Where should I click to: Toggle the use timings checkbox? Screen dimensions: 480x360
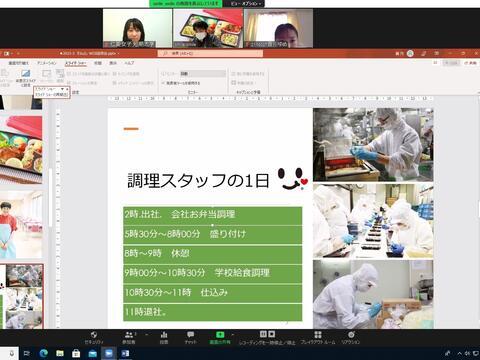coord(115,74)
